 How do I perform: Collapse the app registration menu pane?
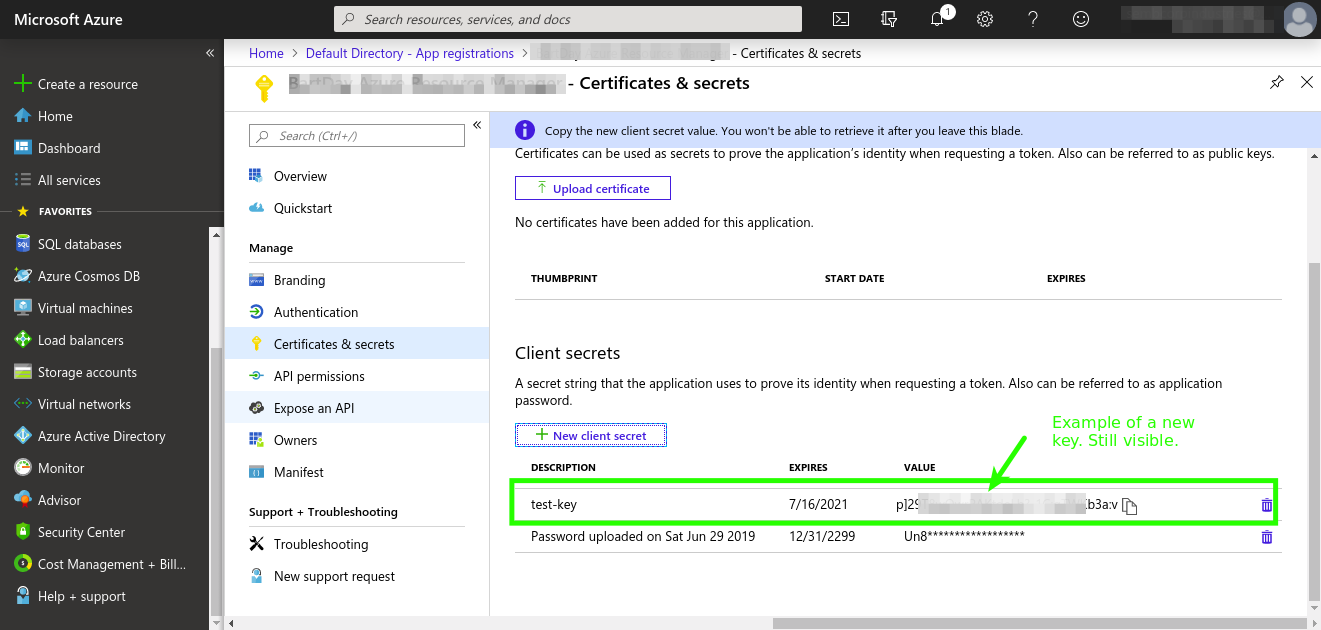[477, 125]
